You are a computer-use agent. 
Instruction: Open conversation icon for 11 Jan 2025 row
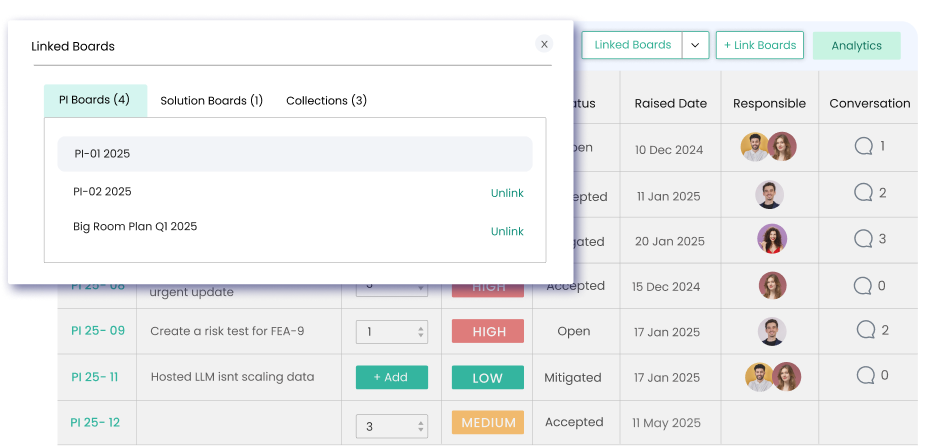pyautogui.click(x=863, y=193)
